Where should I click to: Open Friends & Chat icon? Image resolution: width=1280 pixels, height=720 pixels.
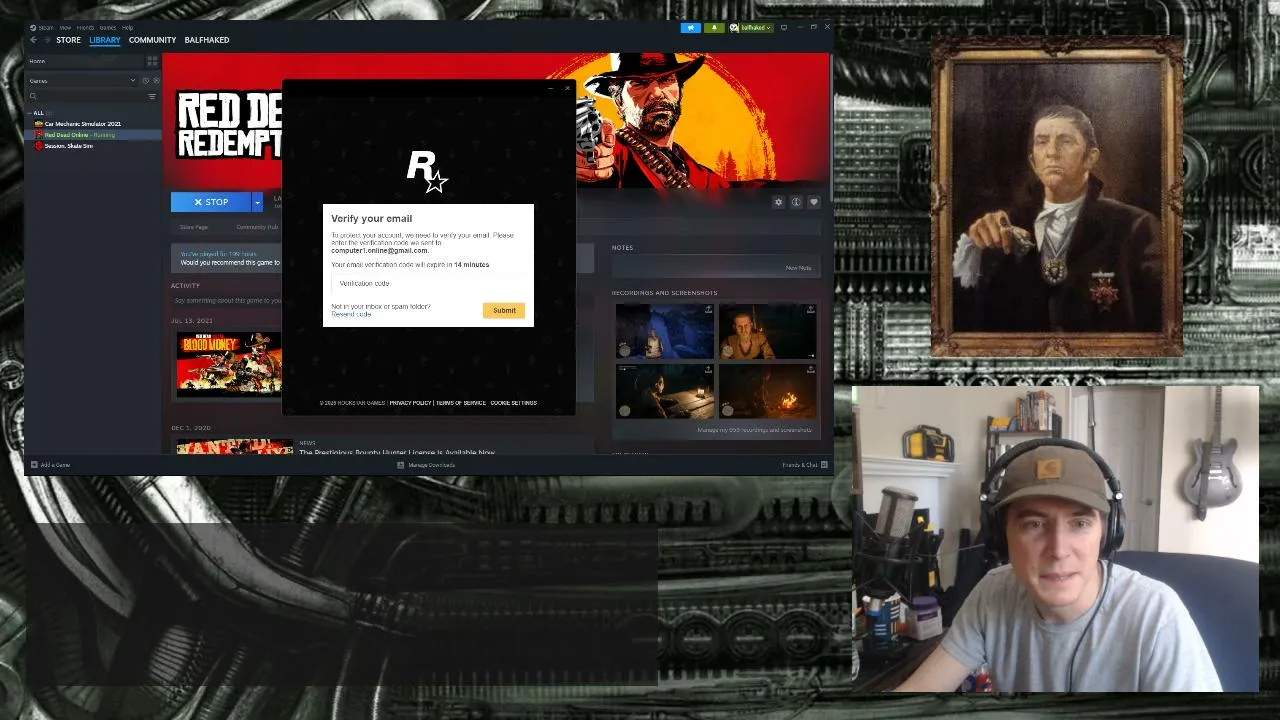[824, 465]
